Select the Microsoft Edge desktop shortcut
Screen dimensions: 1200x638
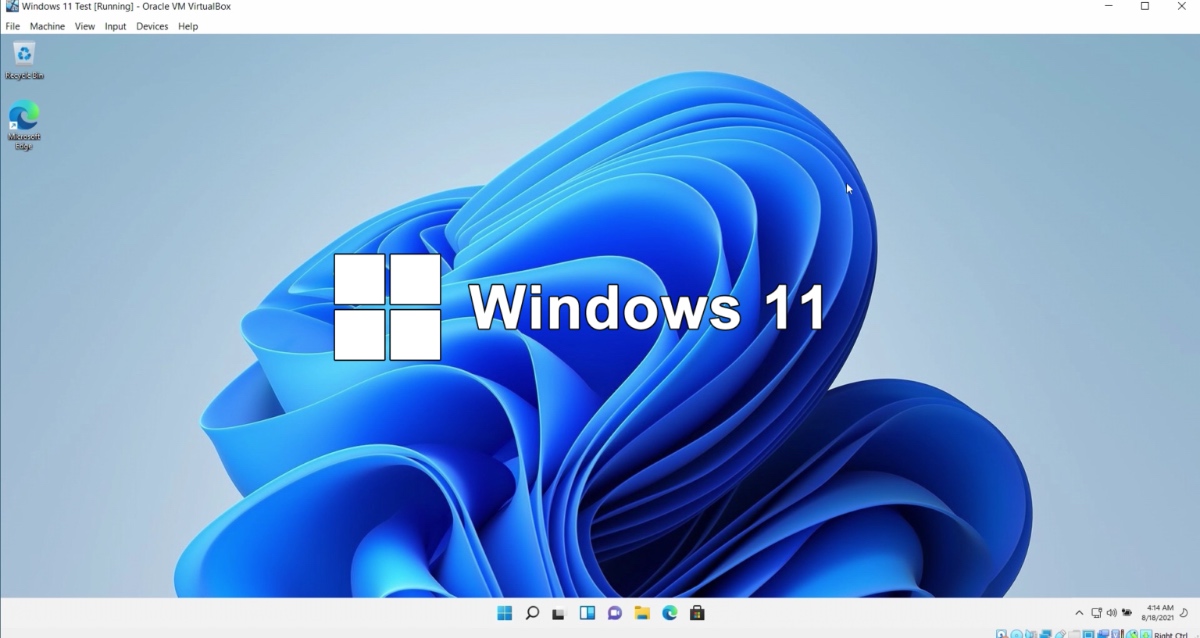[x=24, y=126]
